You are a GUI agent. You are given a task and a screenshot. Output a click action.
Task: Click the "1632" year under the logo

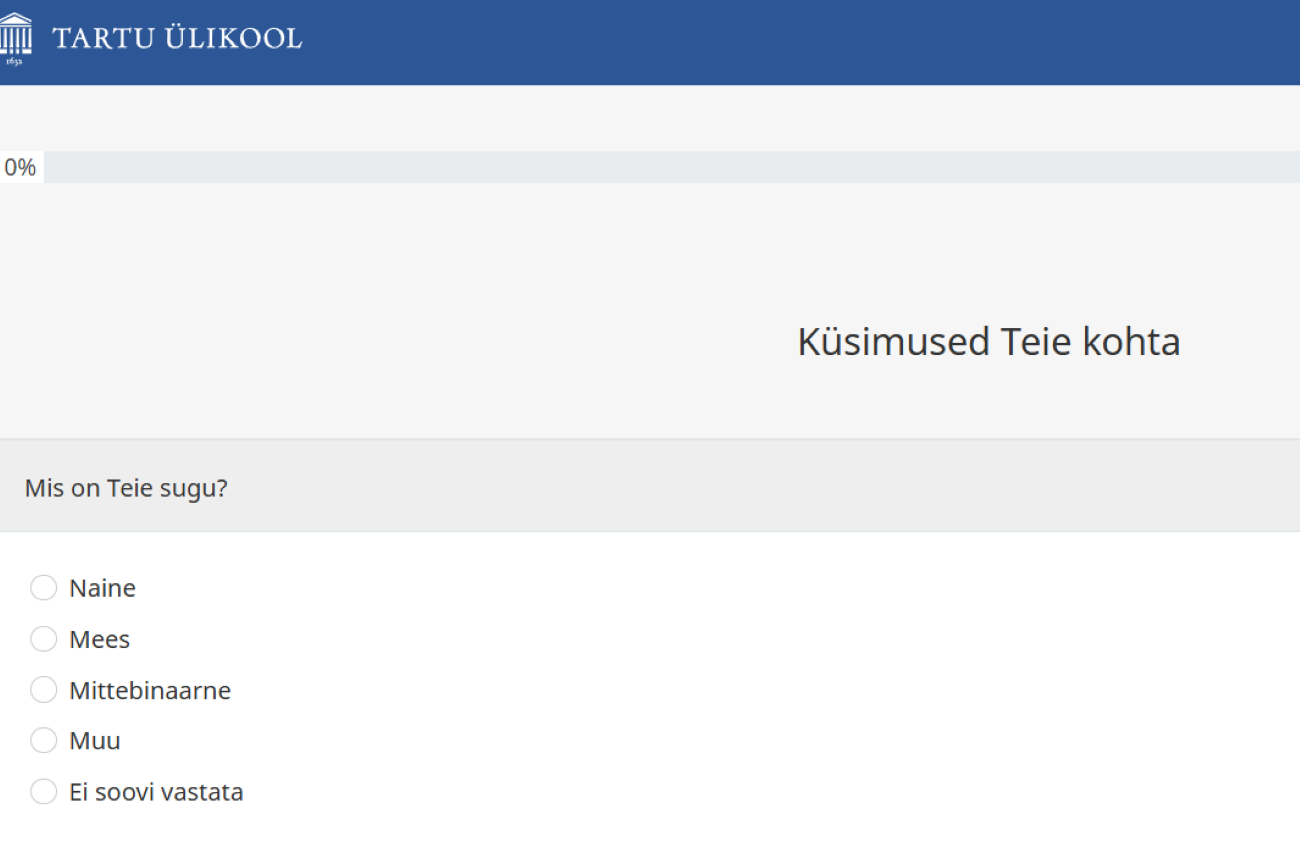tap(13, 62)
